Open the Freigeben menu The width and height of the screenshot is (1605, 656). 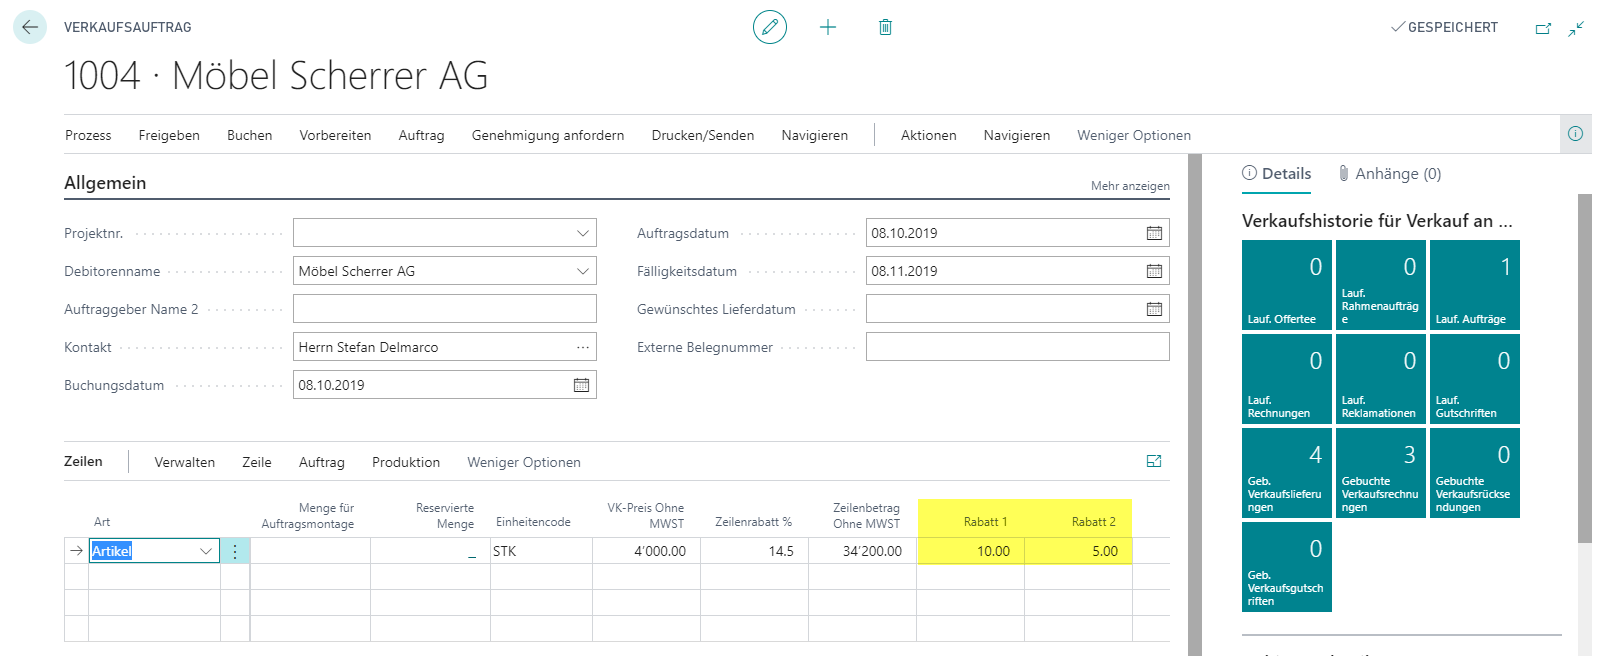[x=169, y=135]
